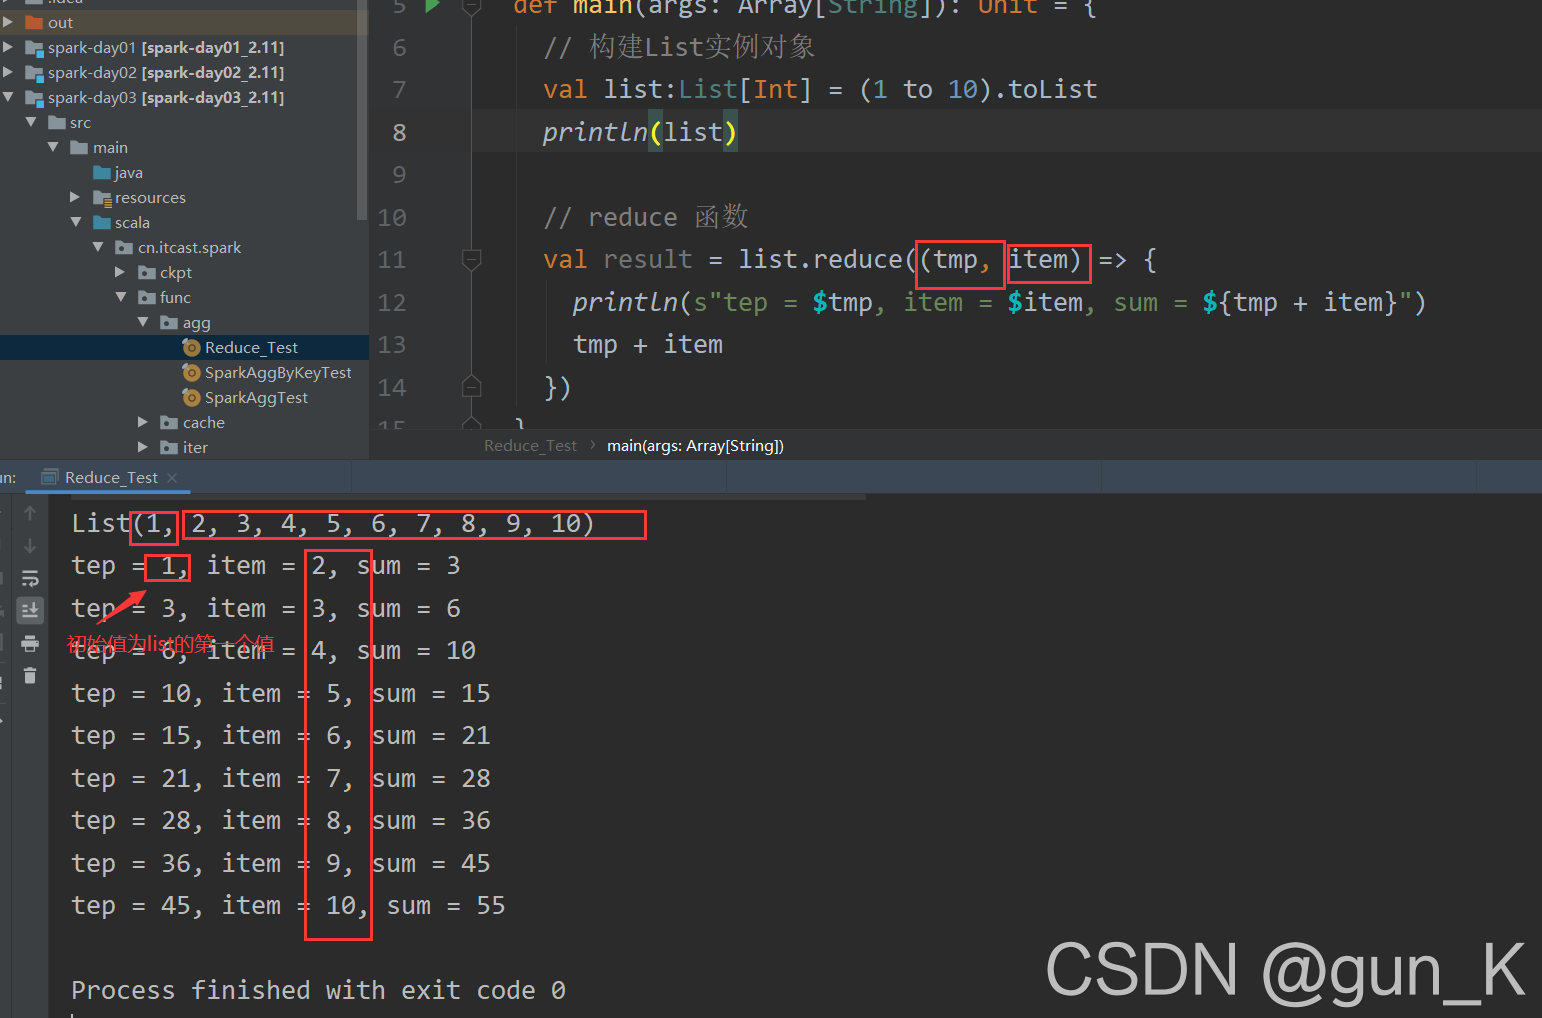Select the src folder label

click(x=80, y=122)
